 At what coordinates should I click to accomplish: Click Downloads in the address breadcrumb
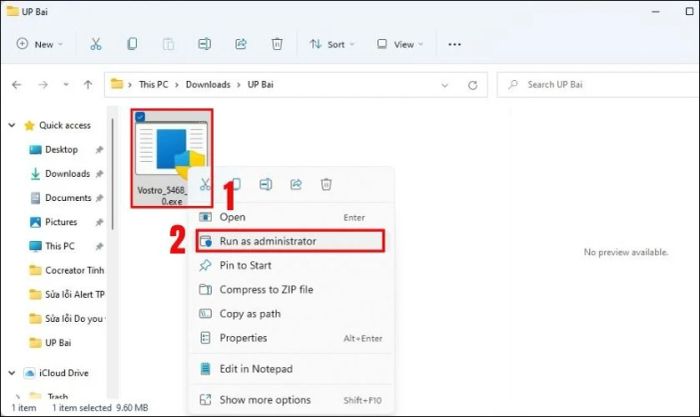click(208, 84)
